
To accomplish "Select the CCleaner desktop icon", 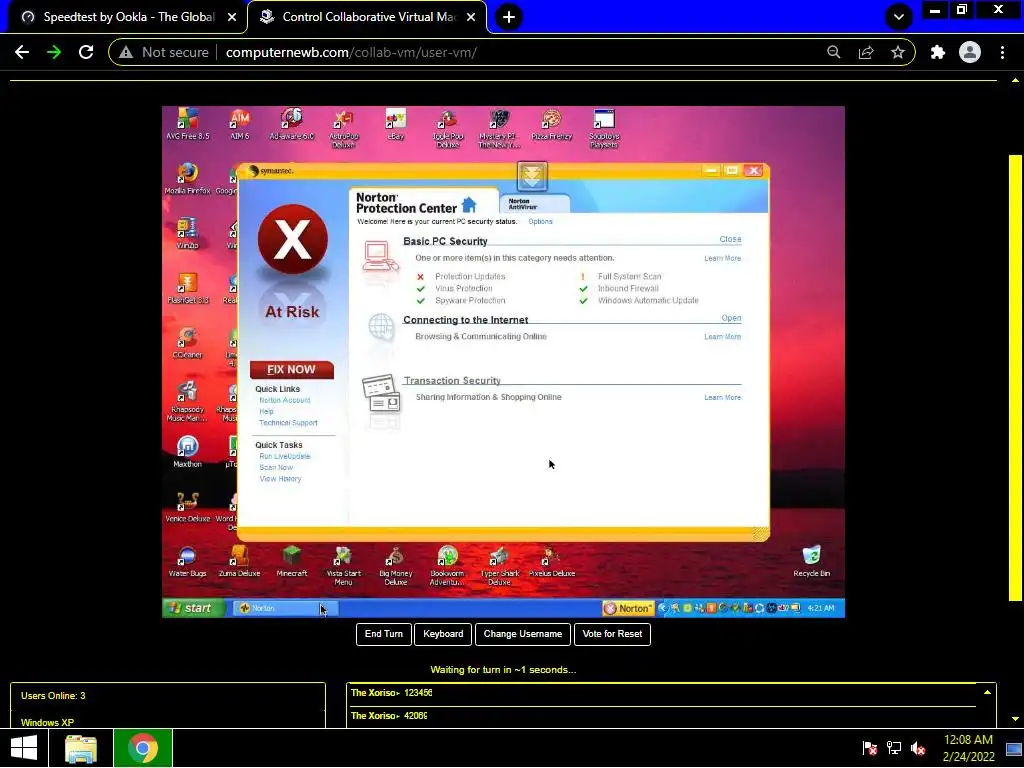I will [x=187, y=343].
